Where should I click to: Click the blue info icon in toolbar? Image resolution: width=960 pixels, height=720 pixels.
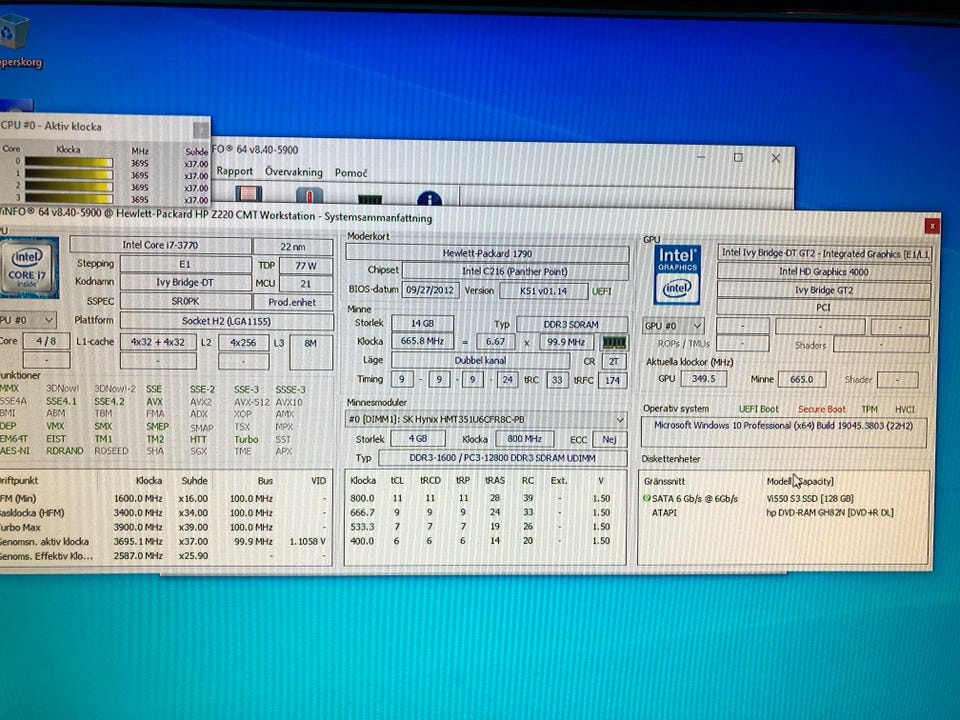click(429, 199)
